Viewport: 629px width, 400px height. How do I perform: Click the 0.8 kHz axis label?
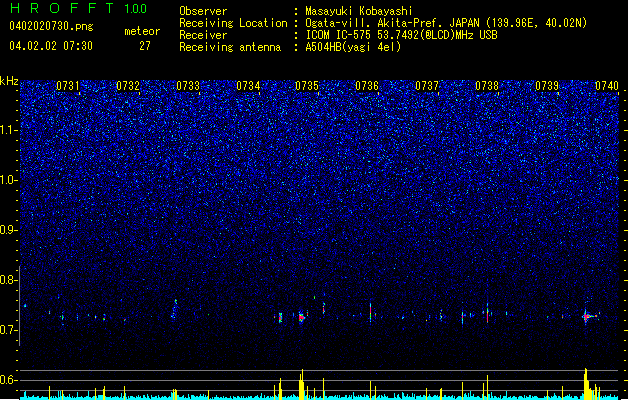coord(9,280)
